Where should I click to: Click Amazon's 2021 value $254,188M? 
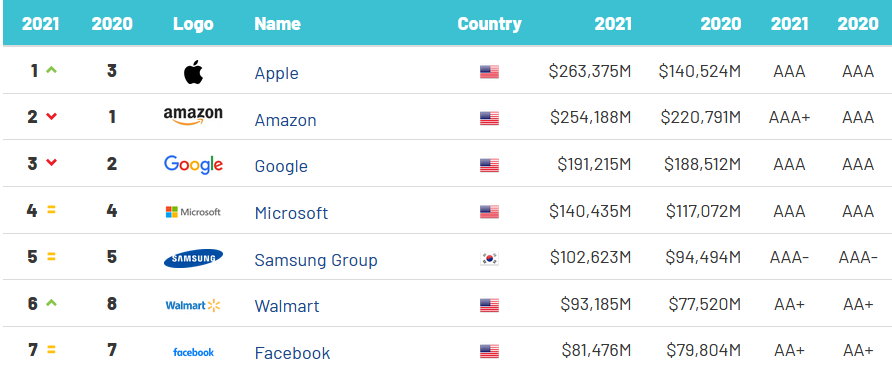(x=590, y=117)
